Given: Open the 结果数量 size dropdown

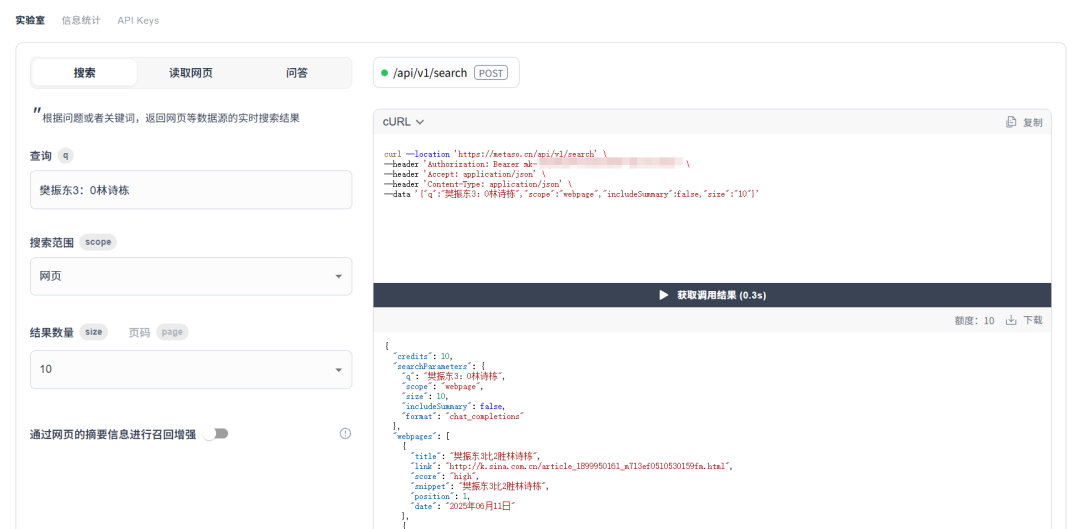Looking at the screenshot, I should coord(191,369).
